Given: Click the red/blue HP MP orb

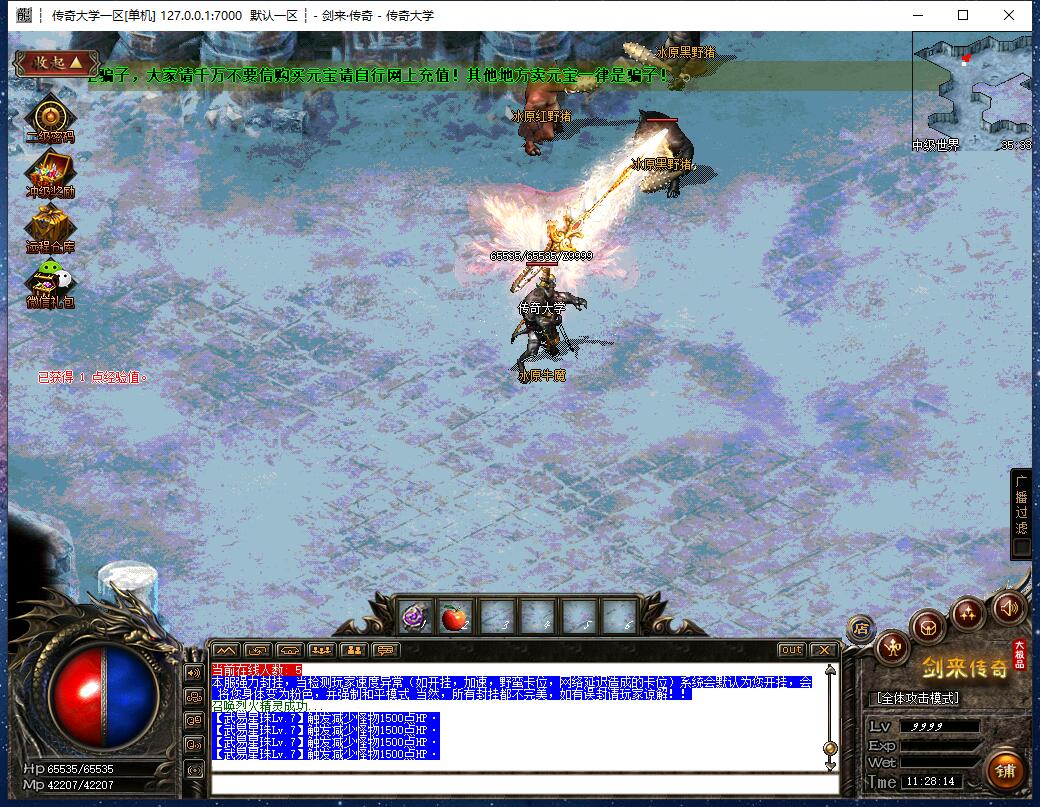Looking at the screenshot, I should point(103,696).
